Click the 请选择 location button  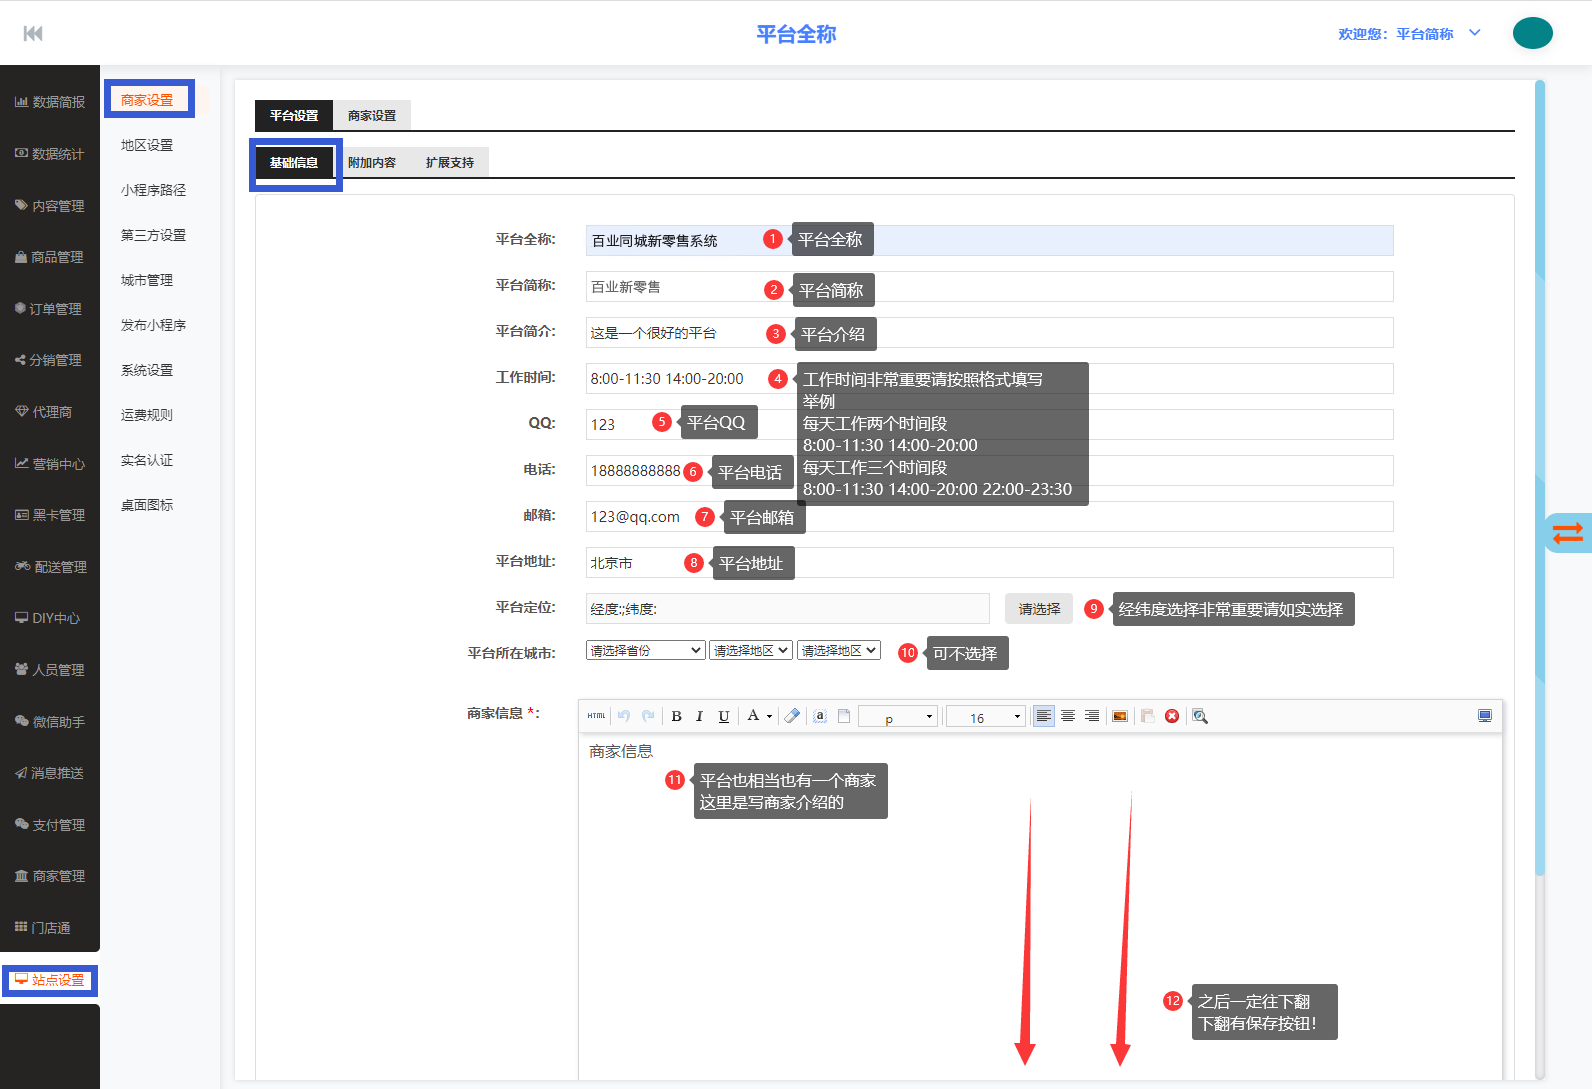coord(1039,609)
